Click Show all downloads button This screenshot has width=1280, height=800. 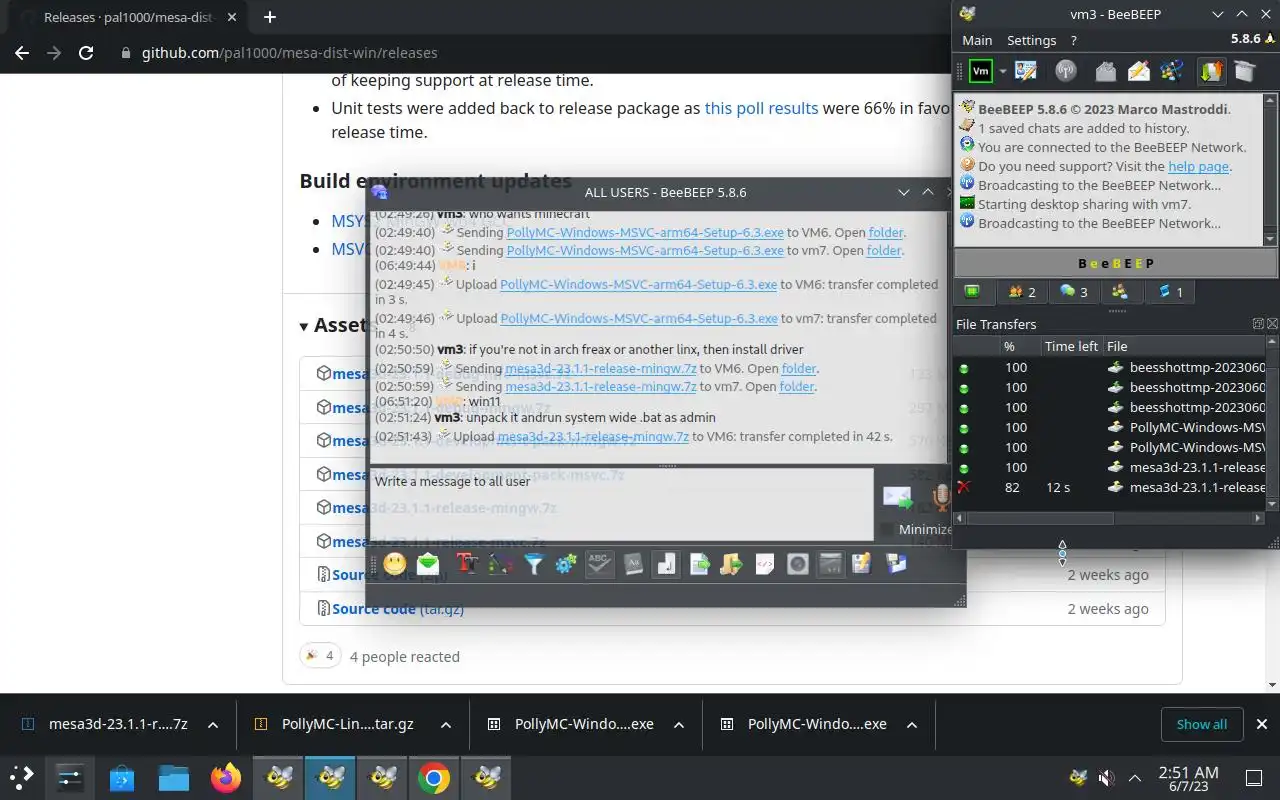(1201, 724)
